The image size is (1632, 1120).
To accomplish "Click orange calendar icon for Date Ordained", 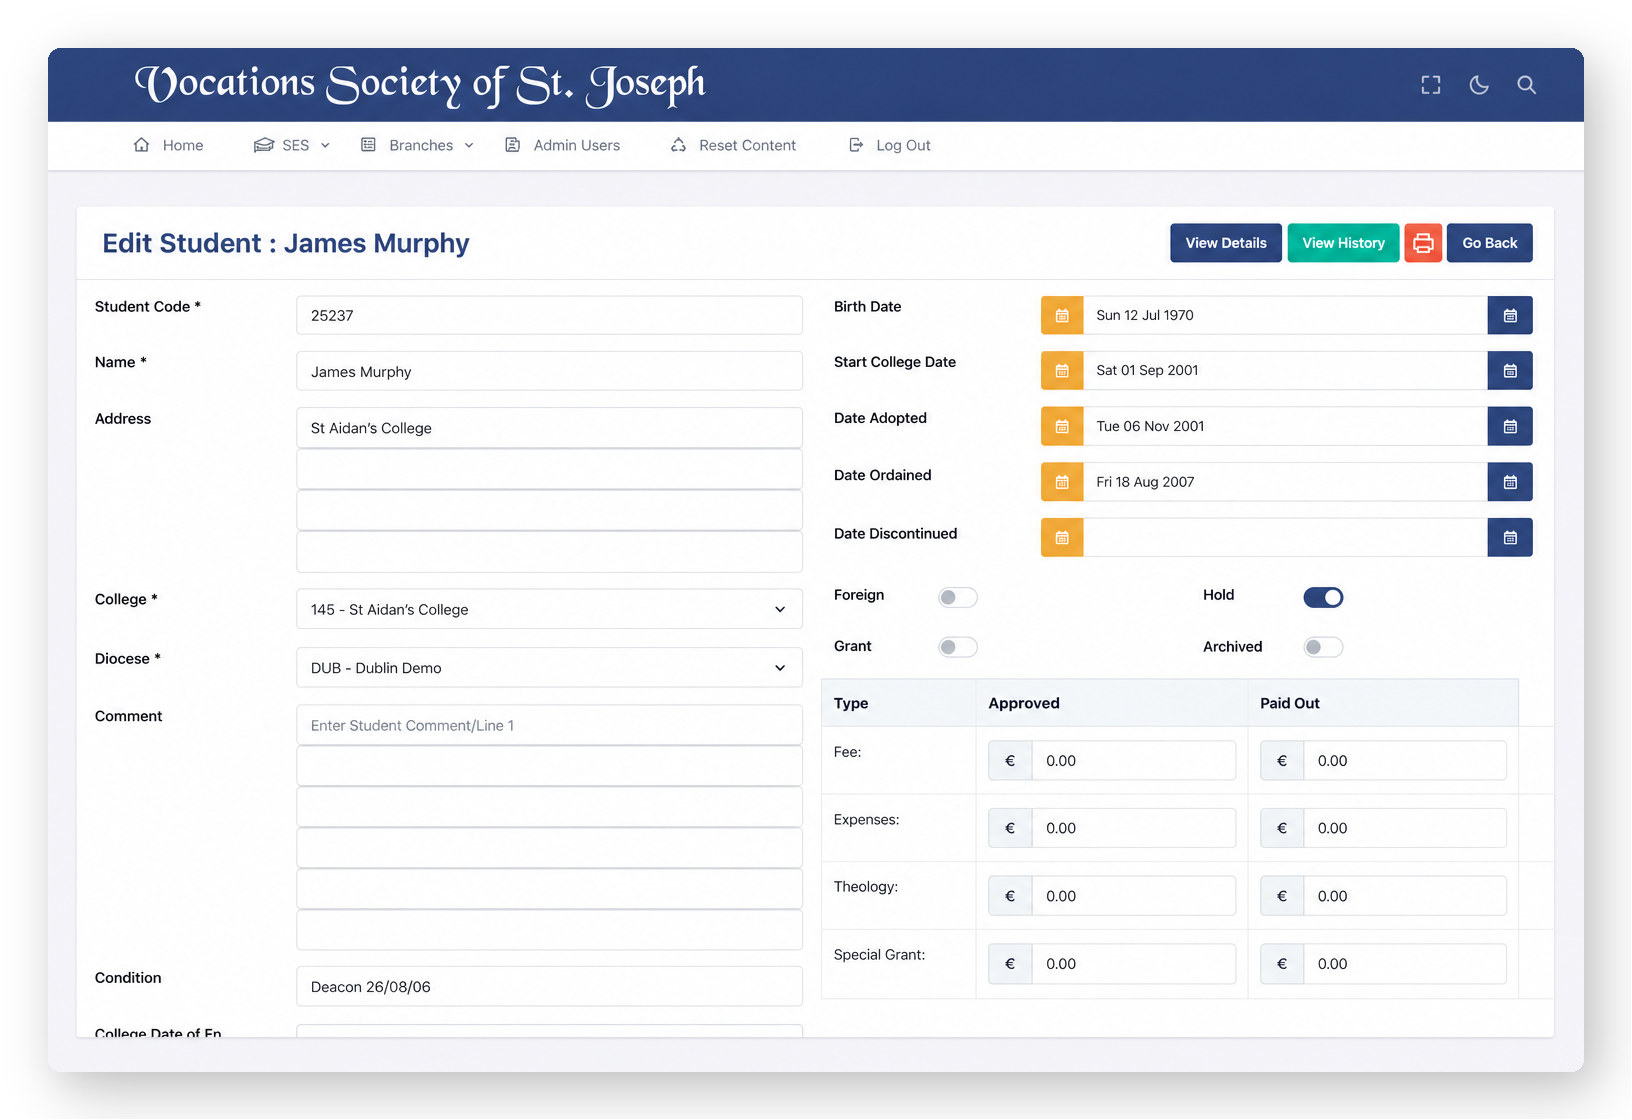I will [x=1062, y=482].
